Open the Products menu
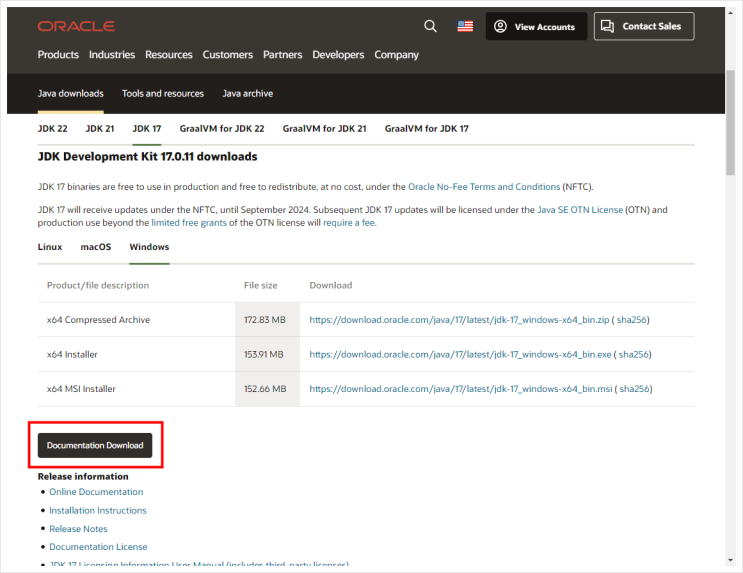Viewport: 743px width, 573px height. [x=58, y=55]
